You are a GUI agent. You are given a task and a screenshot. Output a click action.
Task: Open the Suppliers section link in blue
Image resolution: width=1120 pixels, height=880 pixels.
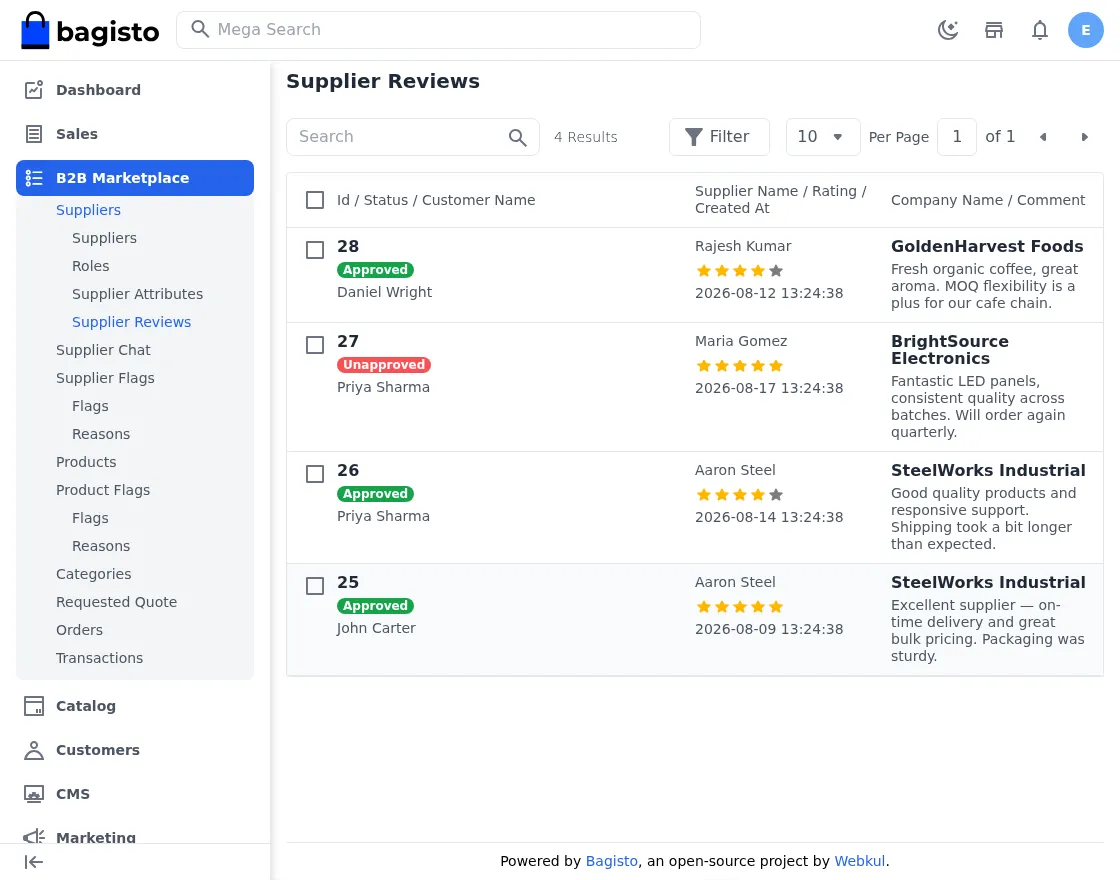pyautogui.click(x=89, y=210)
